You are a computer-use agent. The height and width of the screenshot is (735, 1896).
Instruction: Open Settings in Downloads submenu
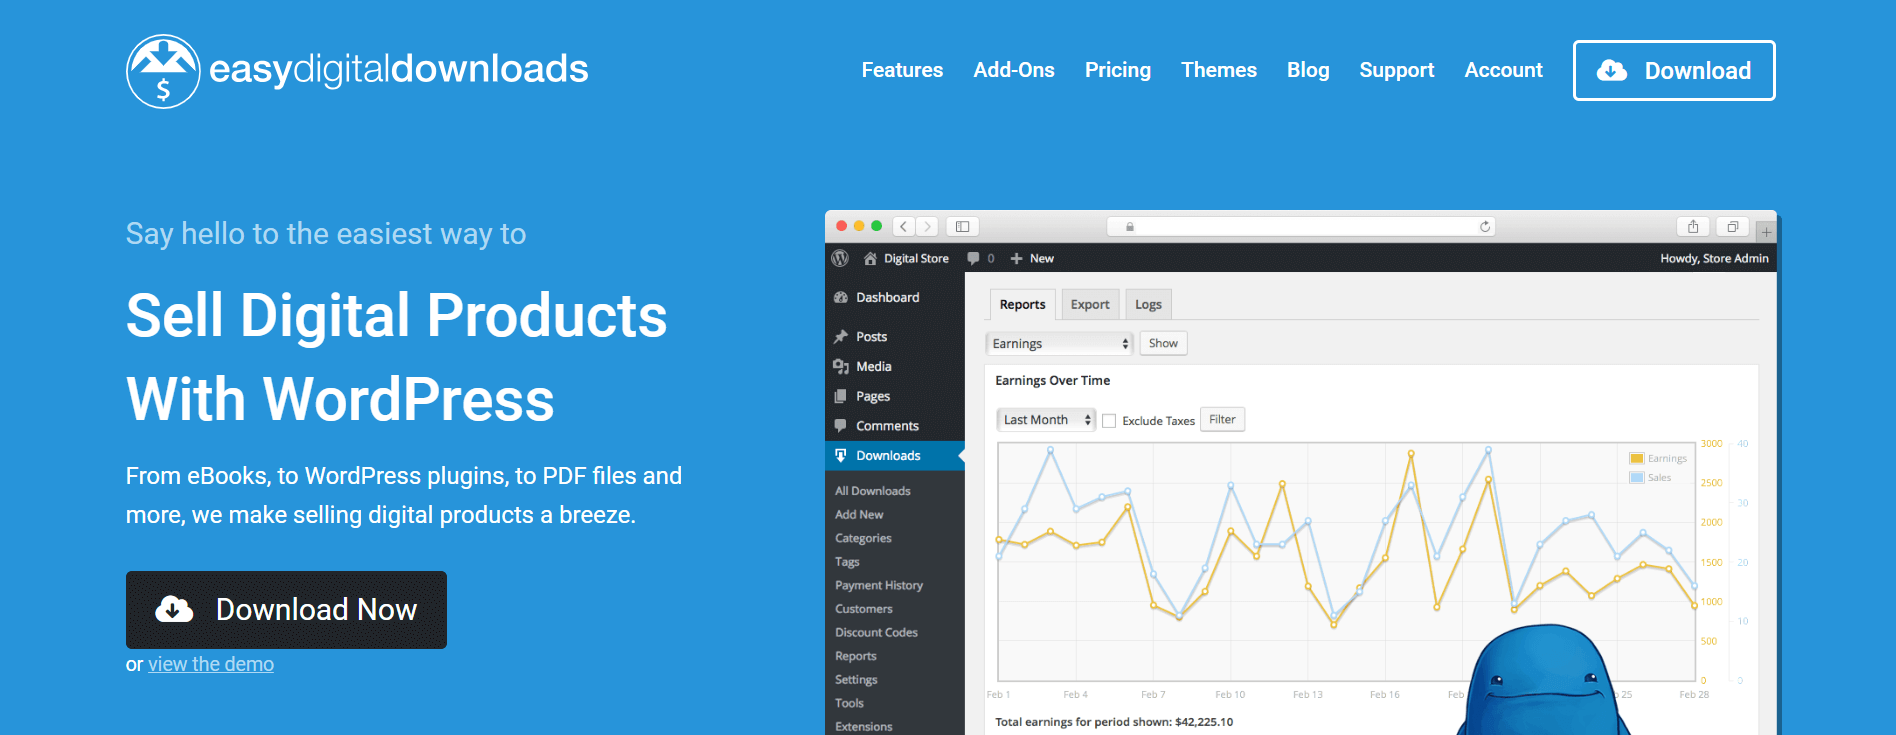coord(856,679)
